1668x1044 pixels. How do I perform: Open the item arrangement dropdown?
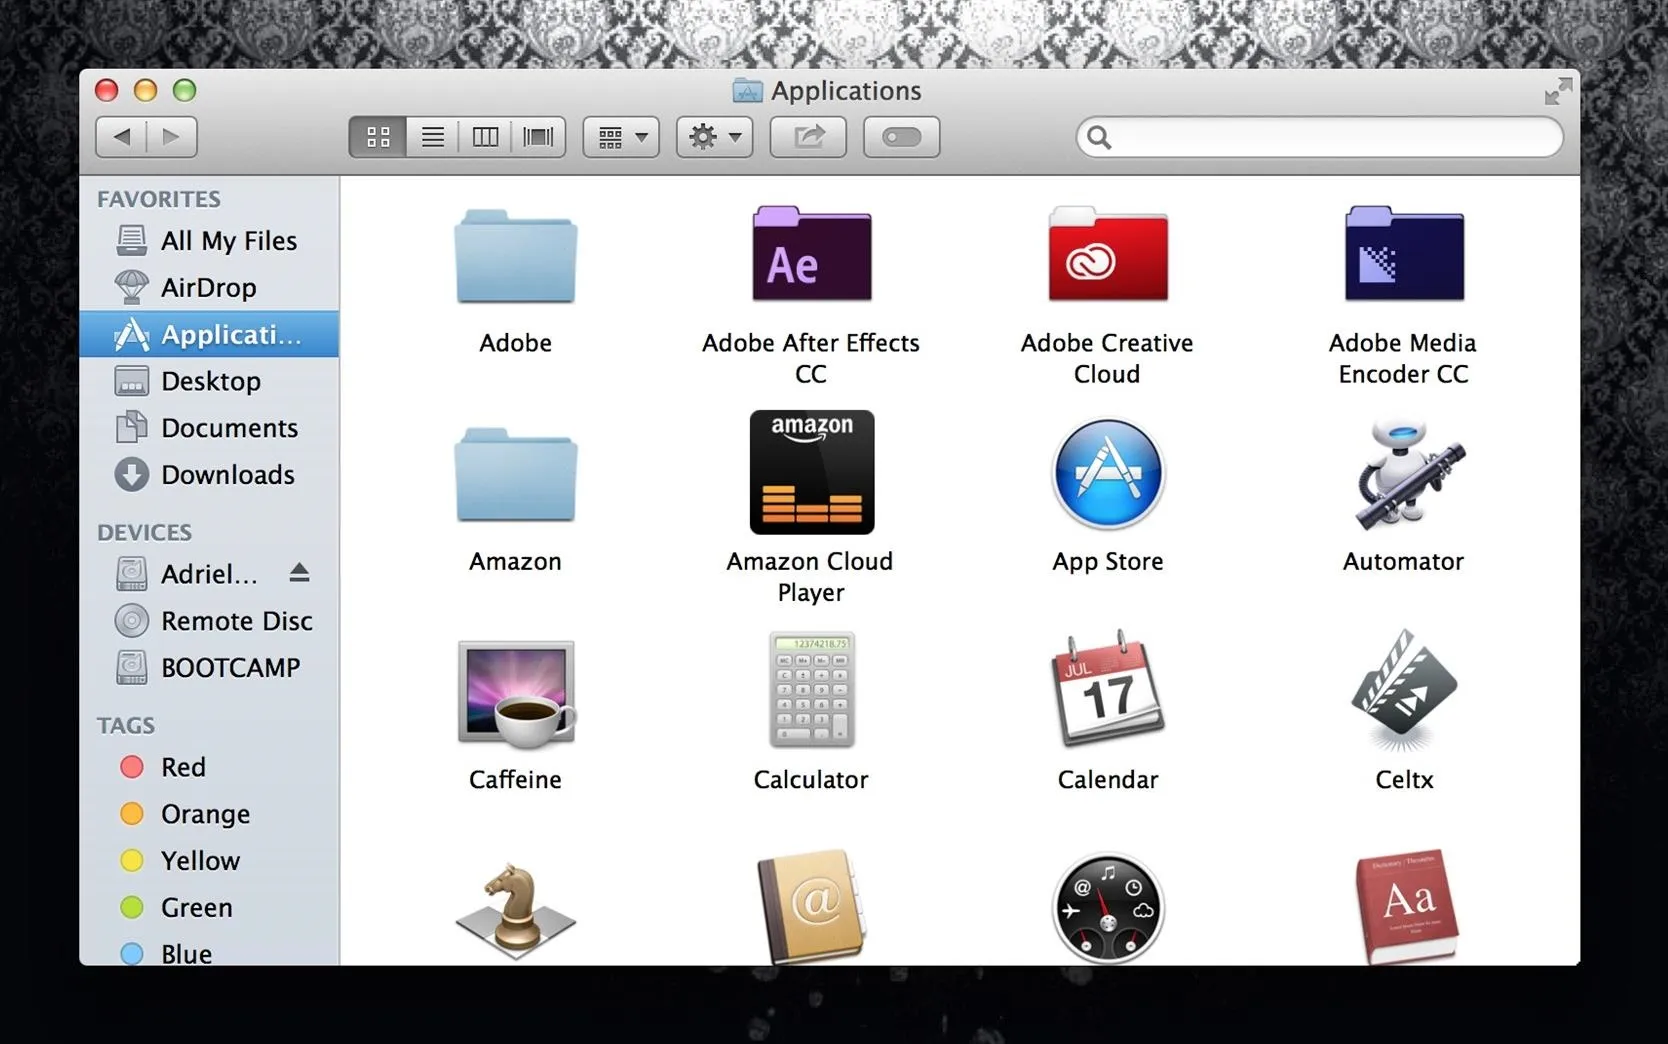point(621,137)
